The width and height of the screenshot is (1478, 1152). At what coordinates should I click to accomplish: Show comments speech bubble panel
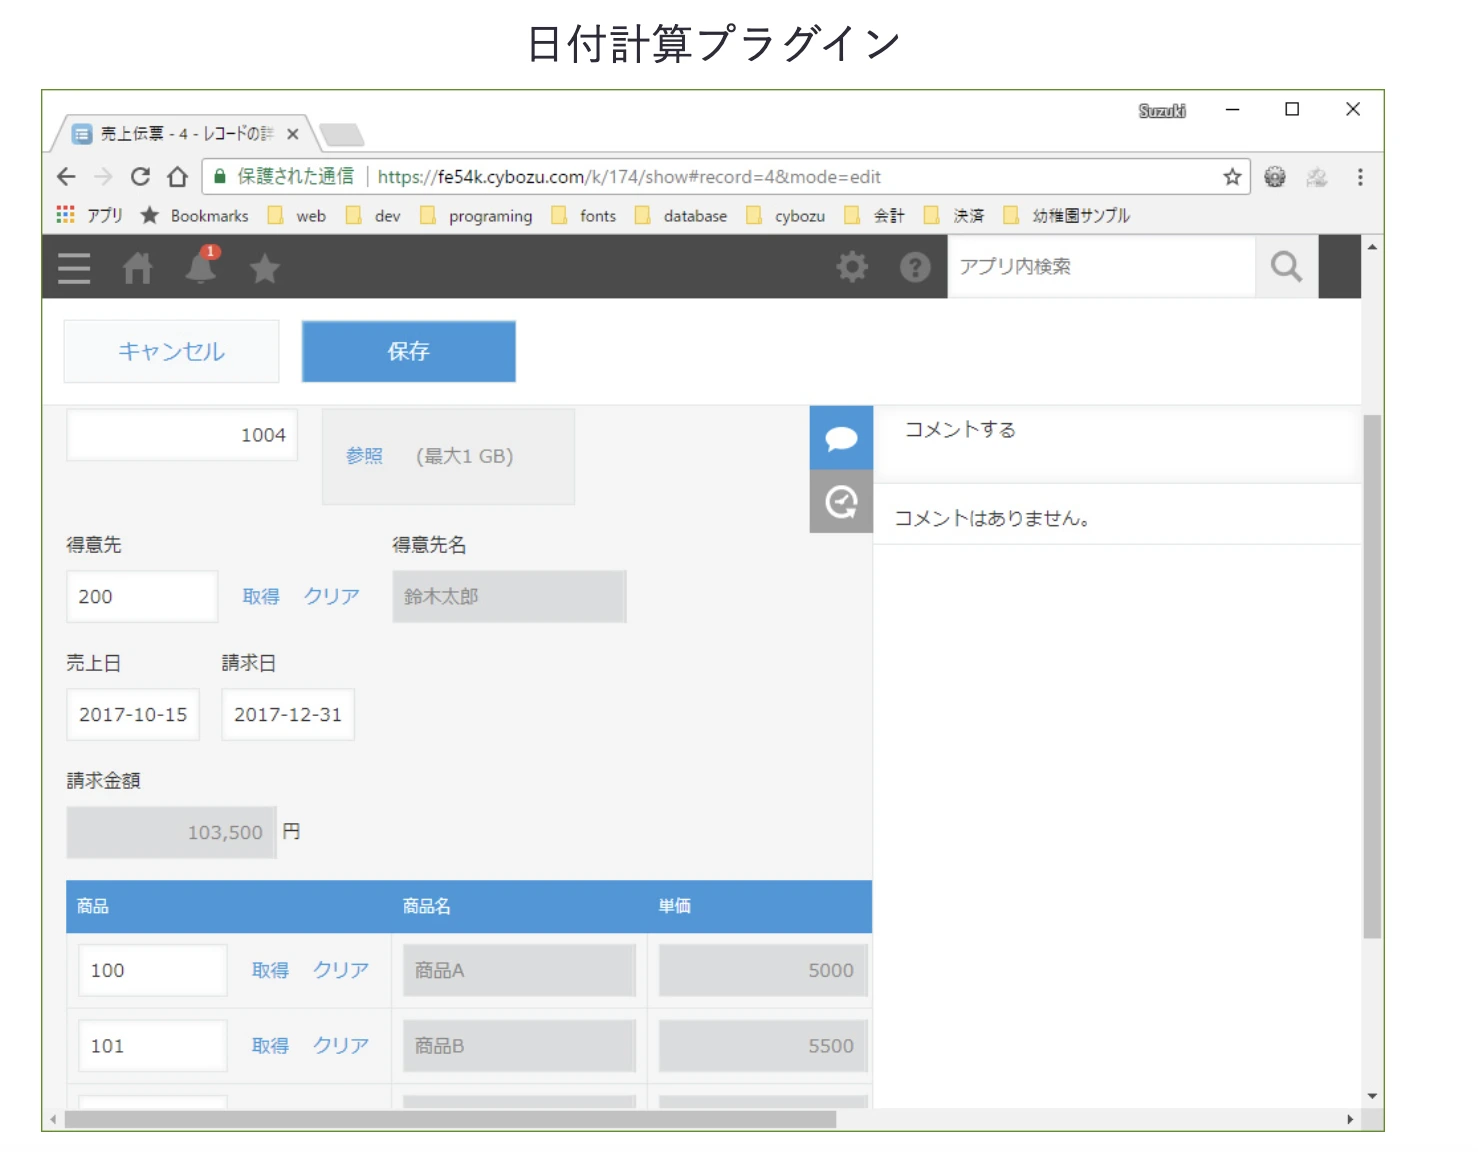click(841, 438)
